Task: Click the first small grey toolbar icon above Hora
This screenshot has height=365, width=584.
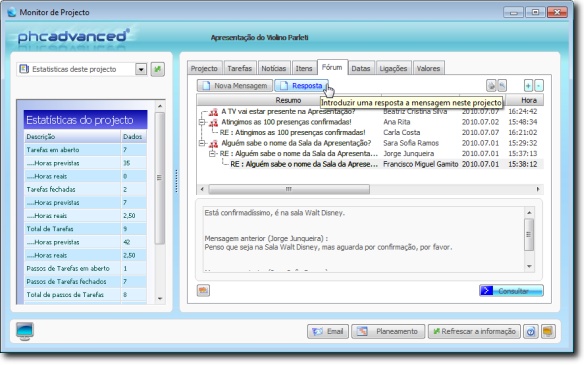Action: coord(491,86)
